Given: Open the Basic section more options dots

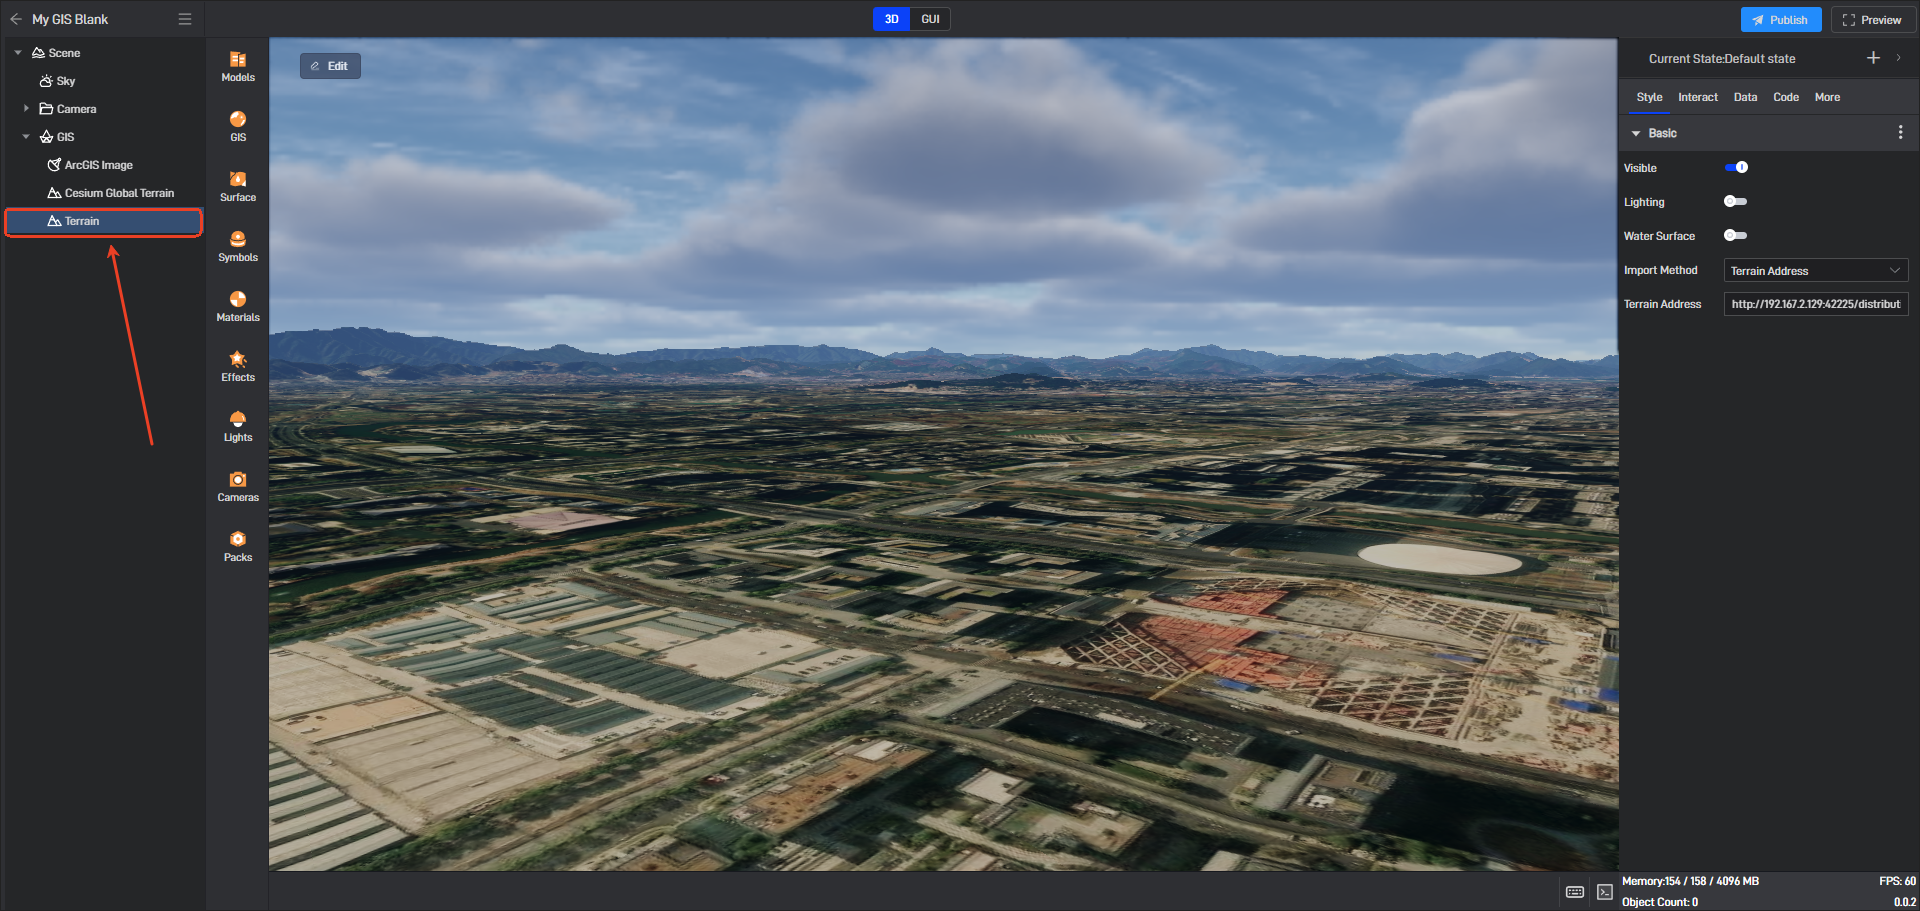Looking at the screenshot, I should click(1900, 133).
